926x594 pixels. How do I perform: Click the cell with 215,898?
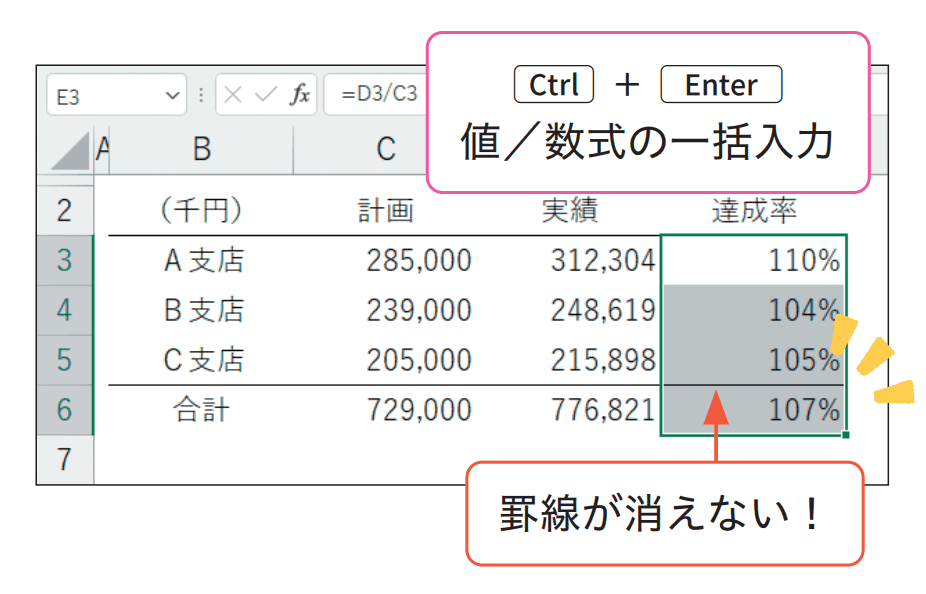click(570, 360)
